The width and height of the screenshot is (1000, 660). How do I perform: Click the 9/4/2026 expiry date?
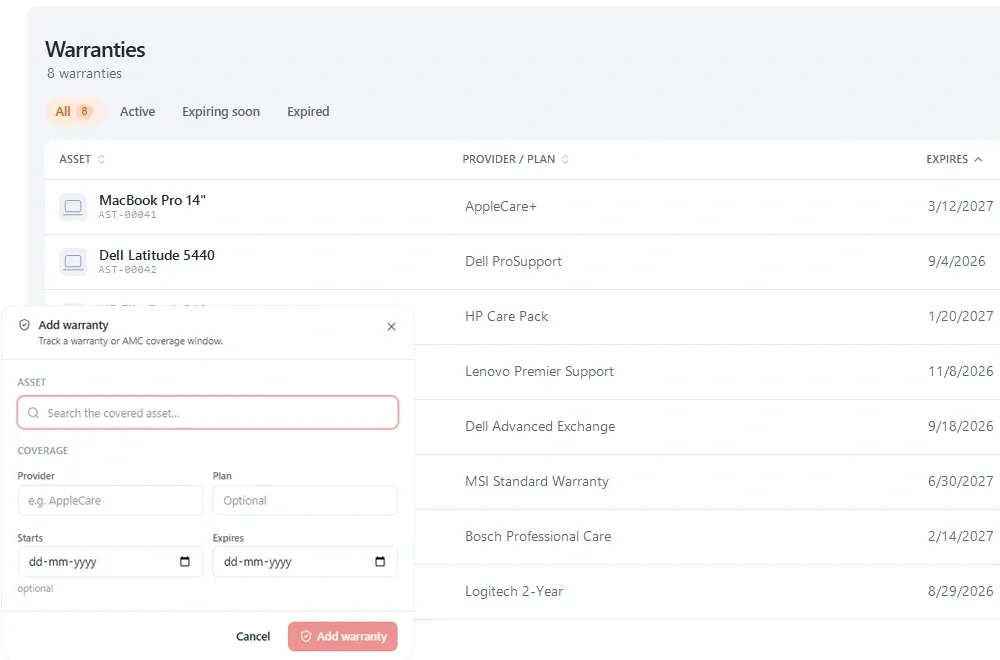point(957,261)
